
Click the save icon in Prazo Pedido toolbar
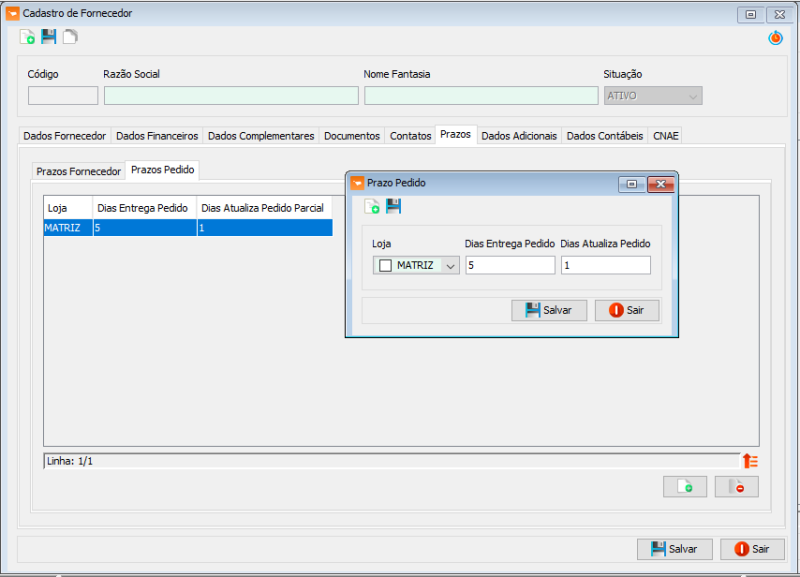393,206
